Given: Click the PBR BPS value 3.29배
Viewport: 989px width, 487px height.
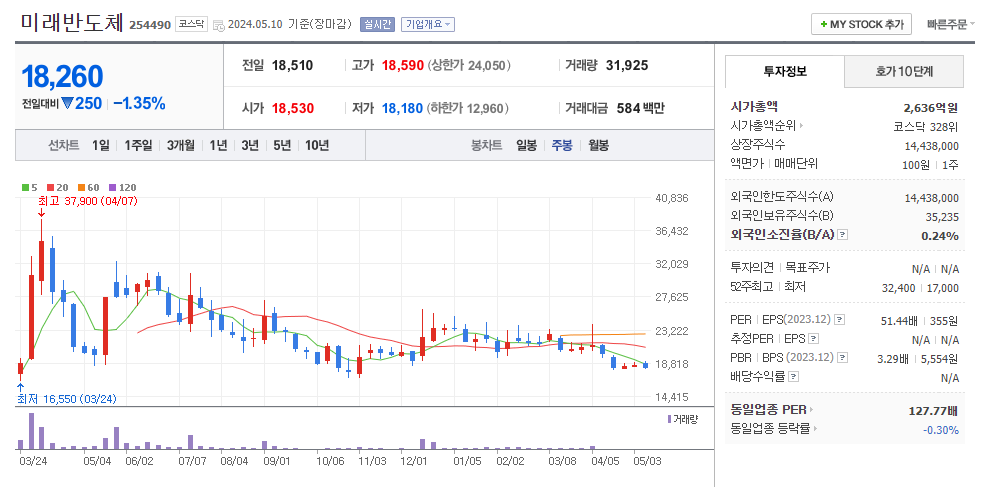Looking at the screenshot, I should (x=892, y=359).
